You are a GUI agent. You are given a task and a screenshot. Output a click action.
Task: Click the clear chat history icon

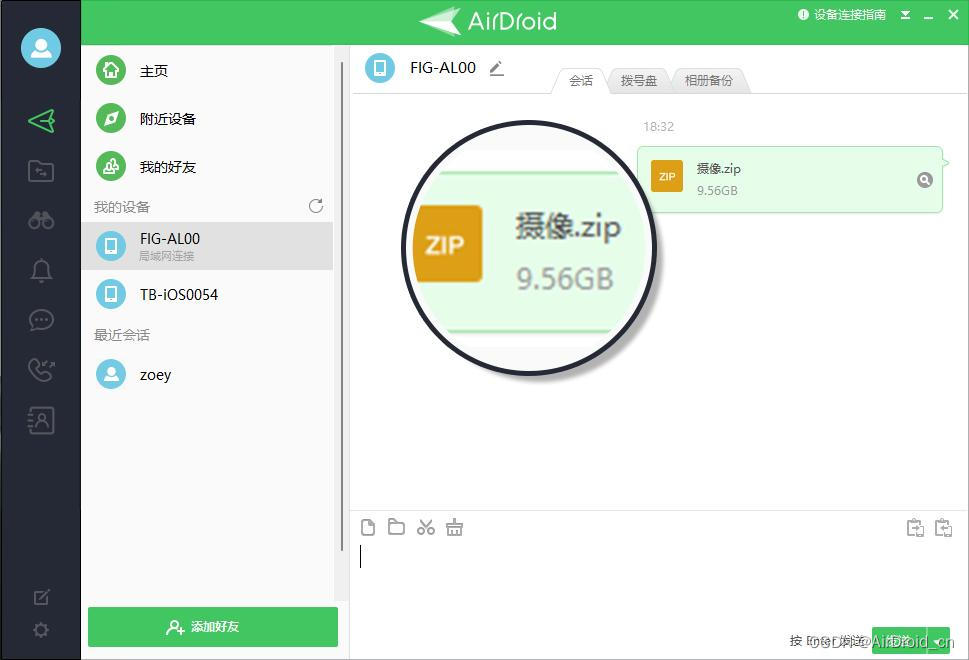tap(454, 527)
